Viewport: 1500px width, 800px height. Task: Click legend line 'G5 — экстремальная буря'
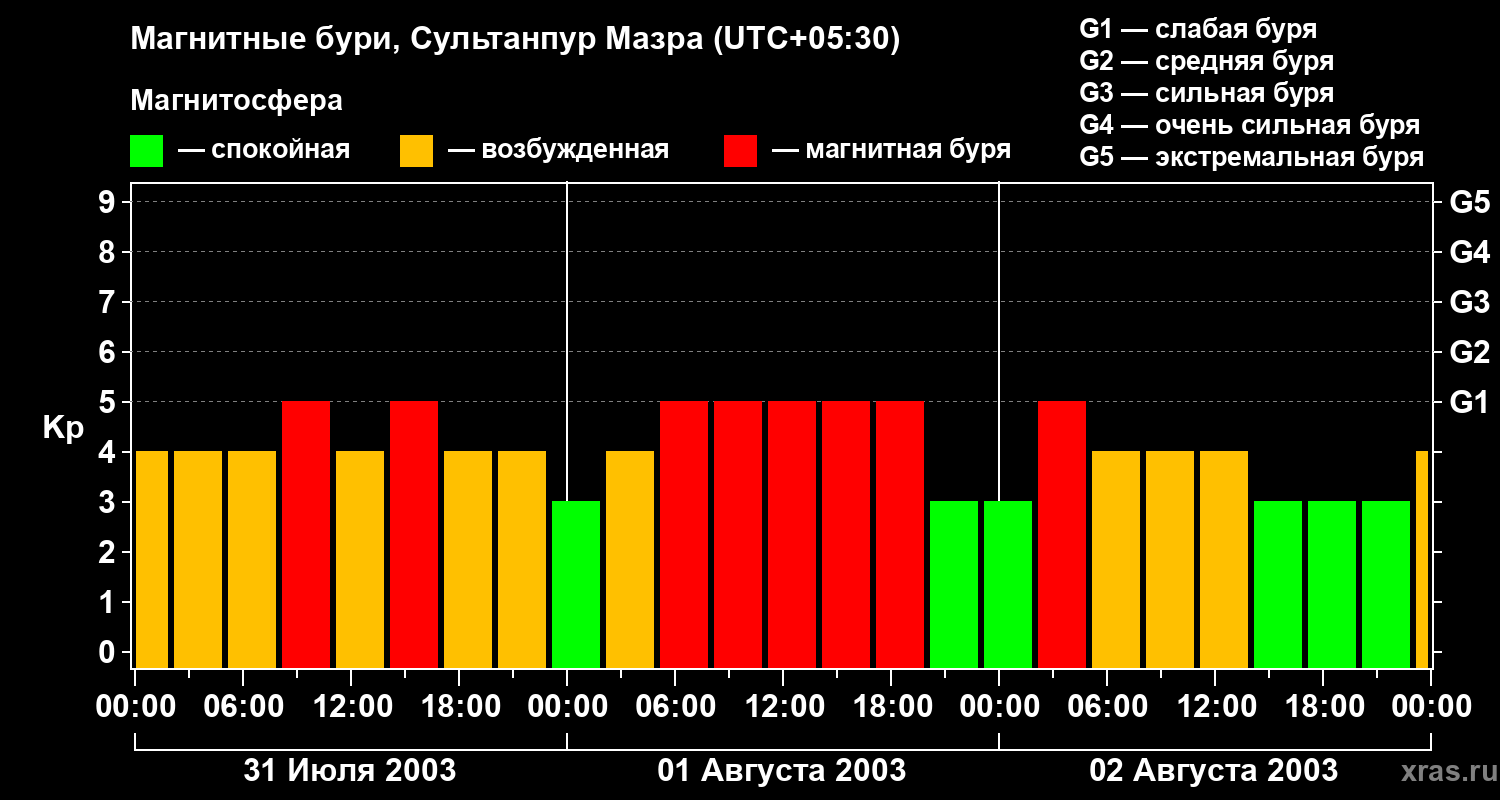(1251, 158)
